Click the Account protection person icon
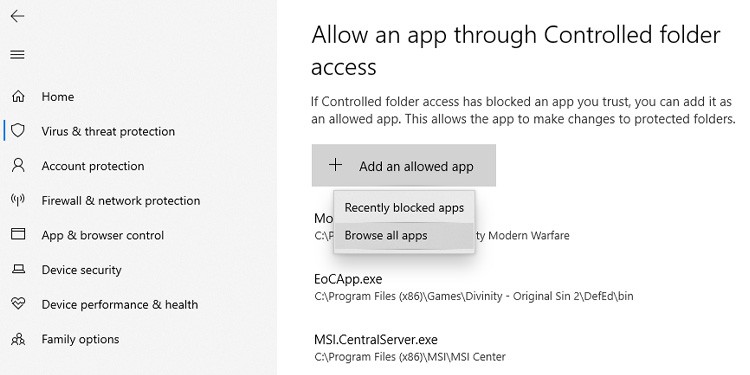Image resolution: width=750 pixels, height=375 pixels. 18,165
